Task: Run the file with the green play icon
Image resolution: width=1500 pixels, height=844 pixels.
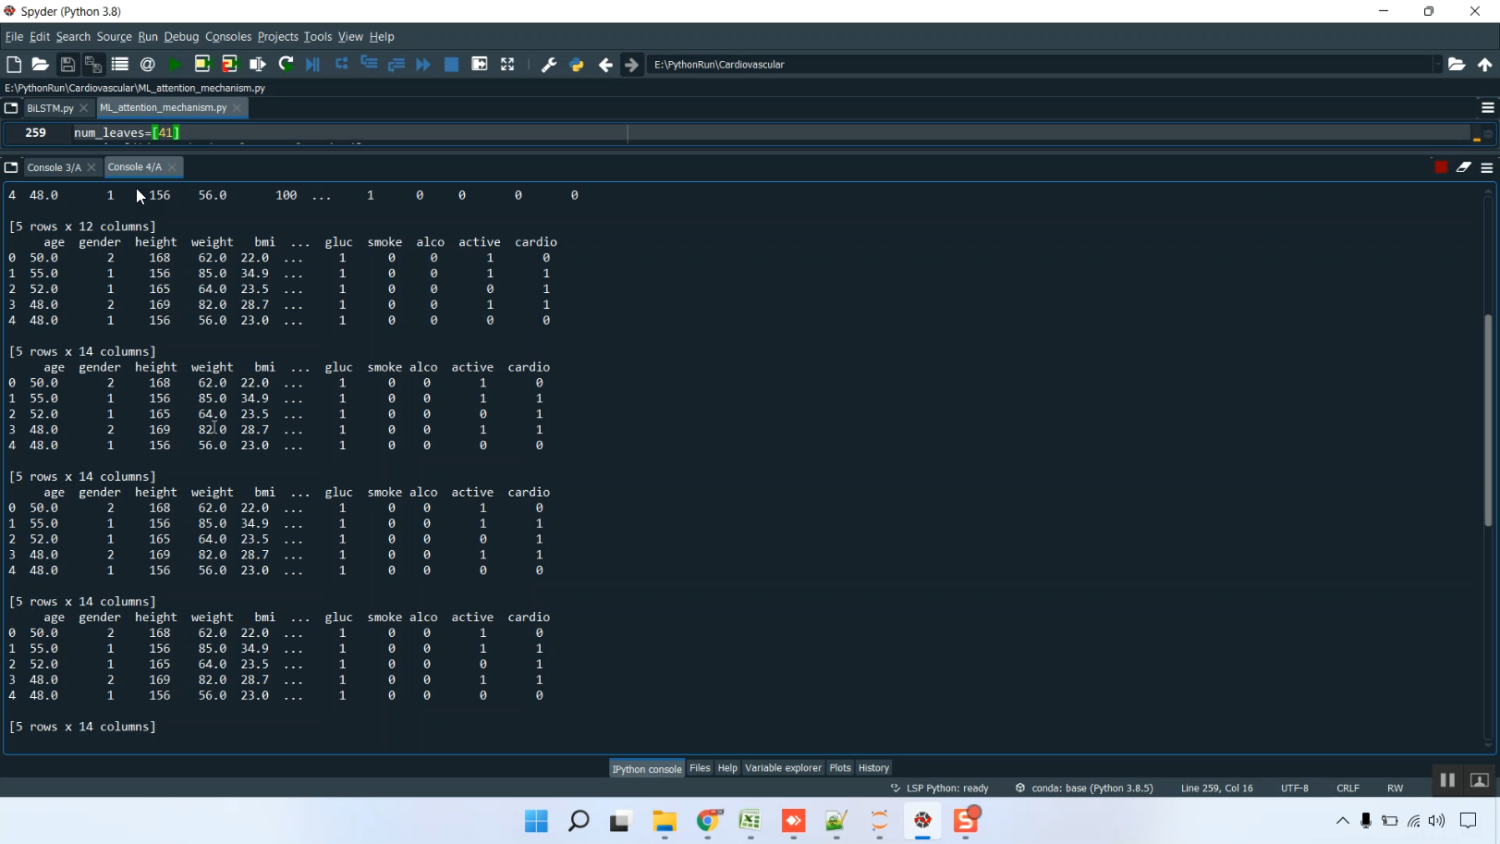Action: pos(175,64)
